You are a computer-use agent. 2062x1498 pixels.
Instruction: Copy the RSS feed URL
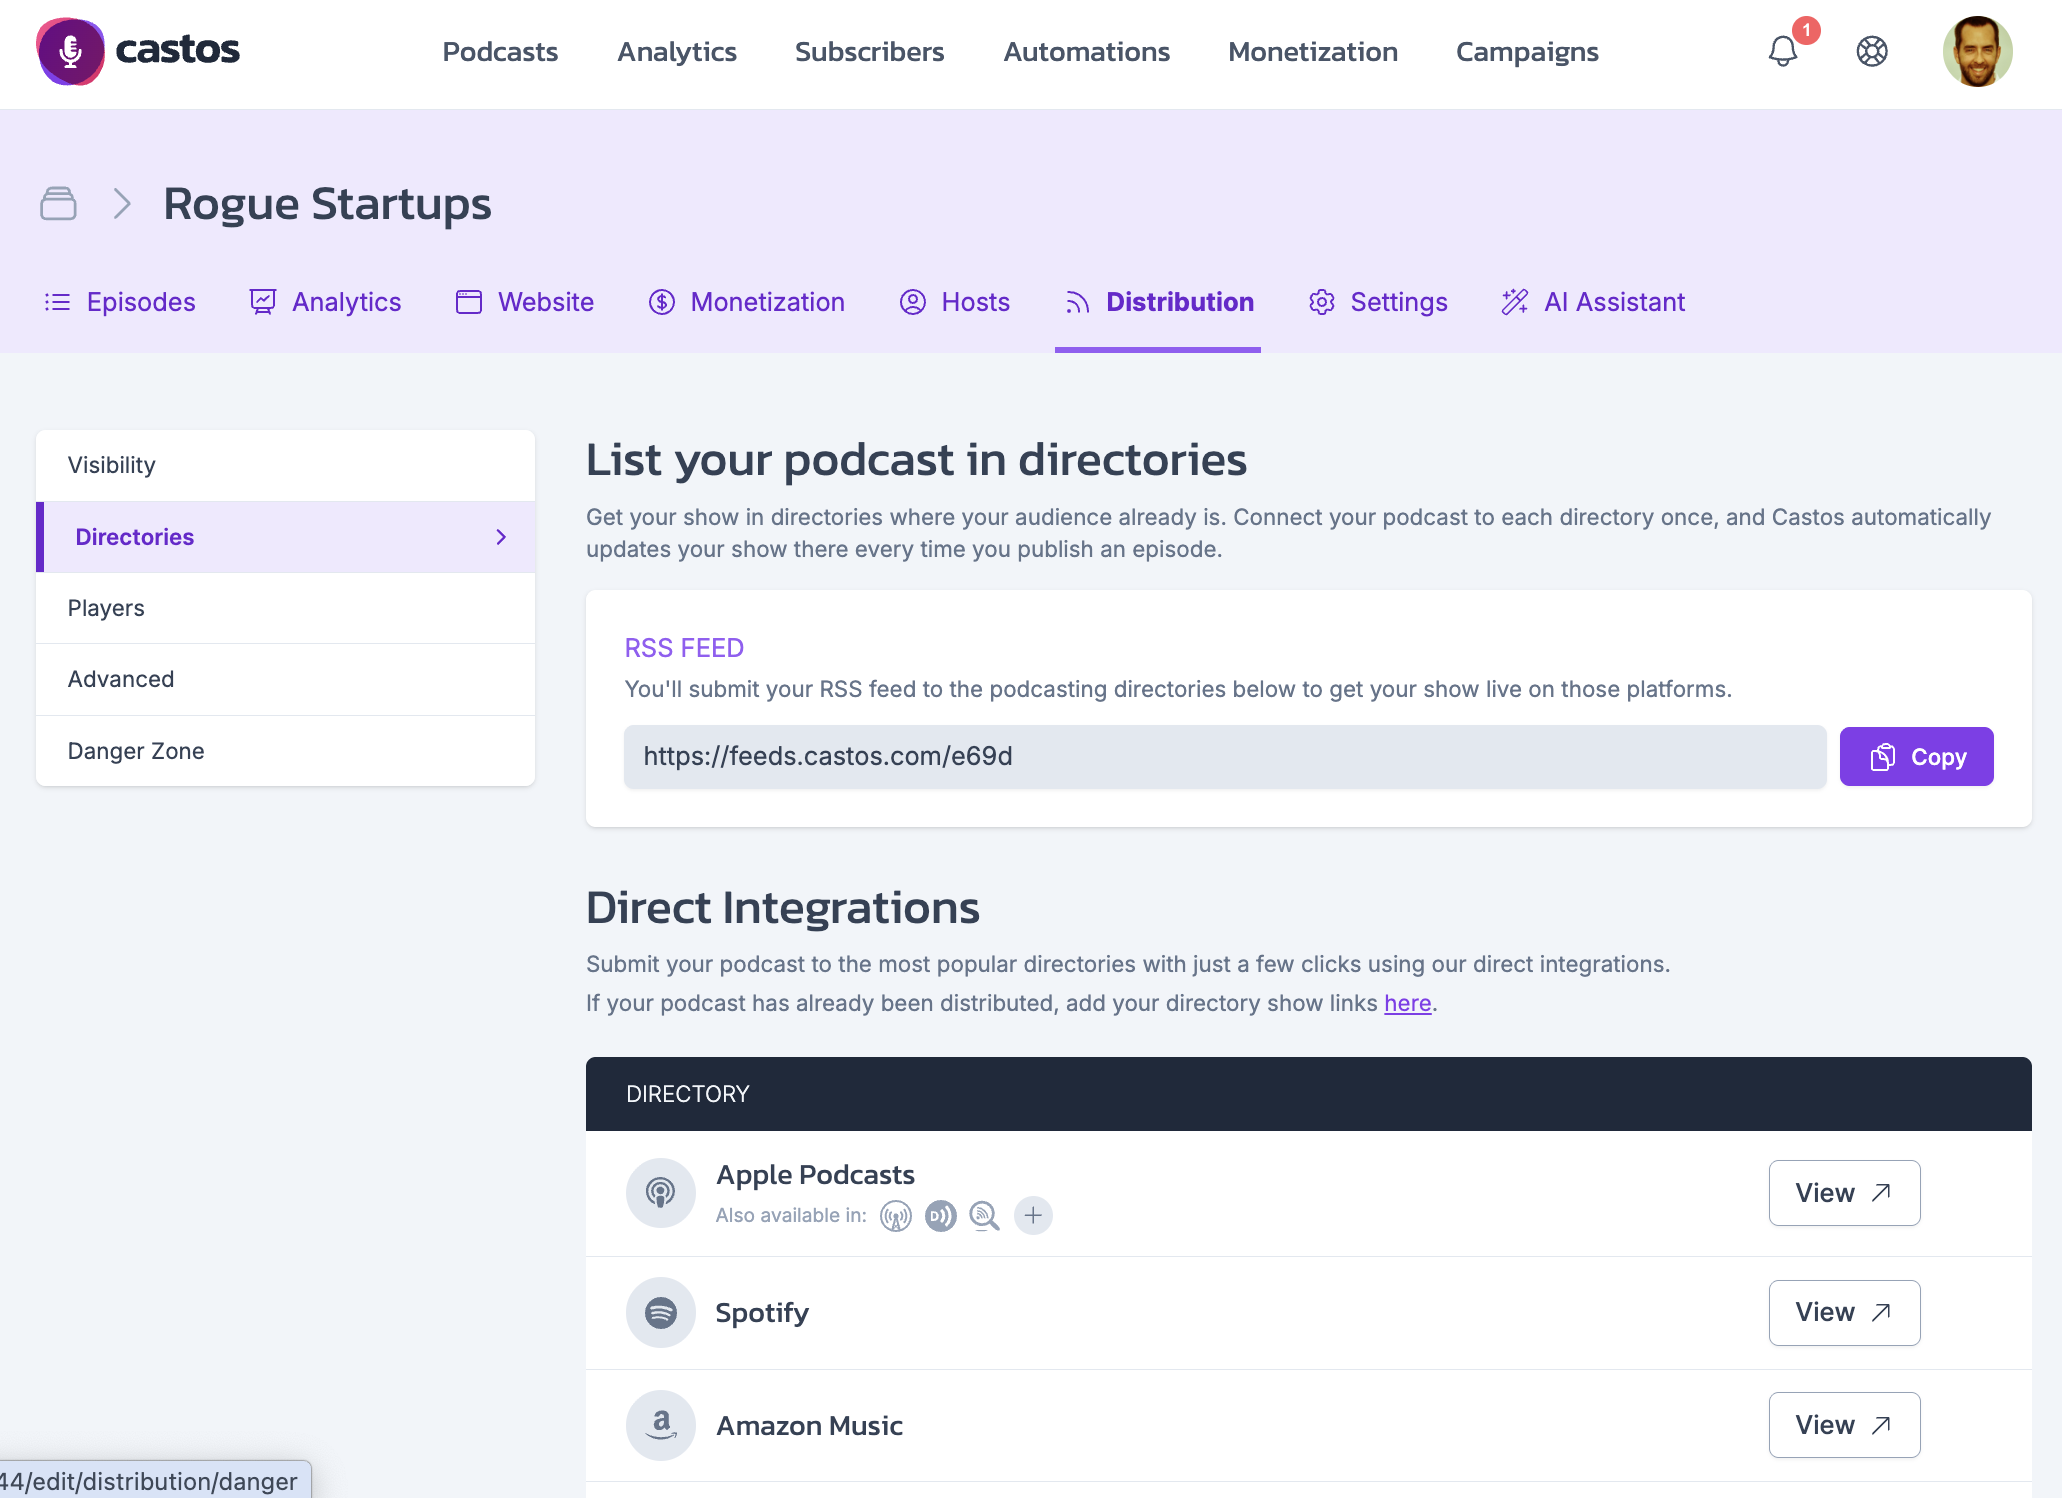click(1916, 756)
